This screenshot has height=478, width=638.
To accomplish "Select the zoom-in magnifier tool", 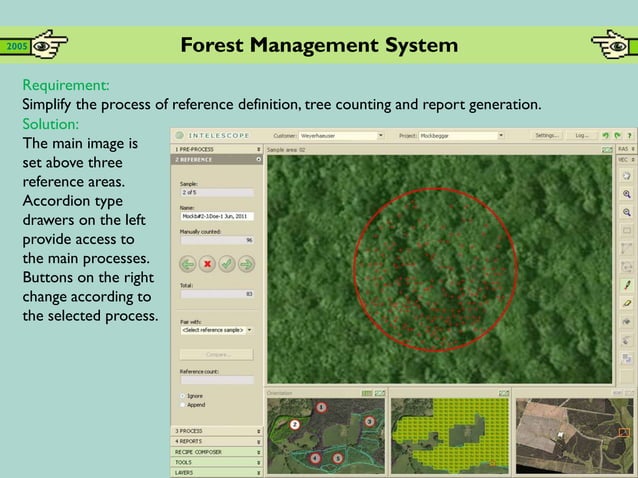I will coord(627,194).
